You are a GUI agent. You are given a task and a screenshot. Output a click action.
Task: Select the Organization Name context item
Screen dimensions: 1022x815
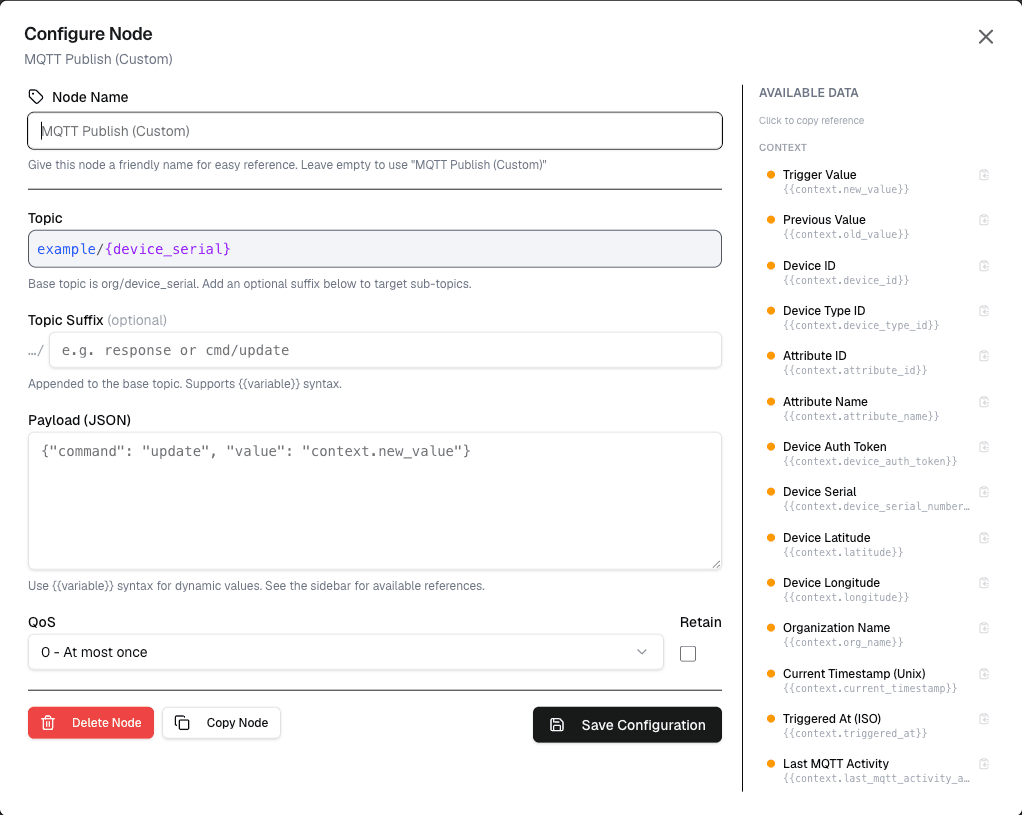(877, 634)
